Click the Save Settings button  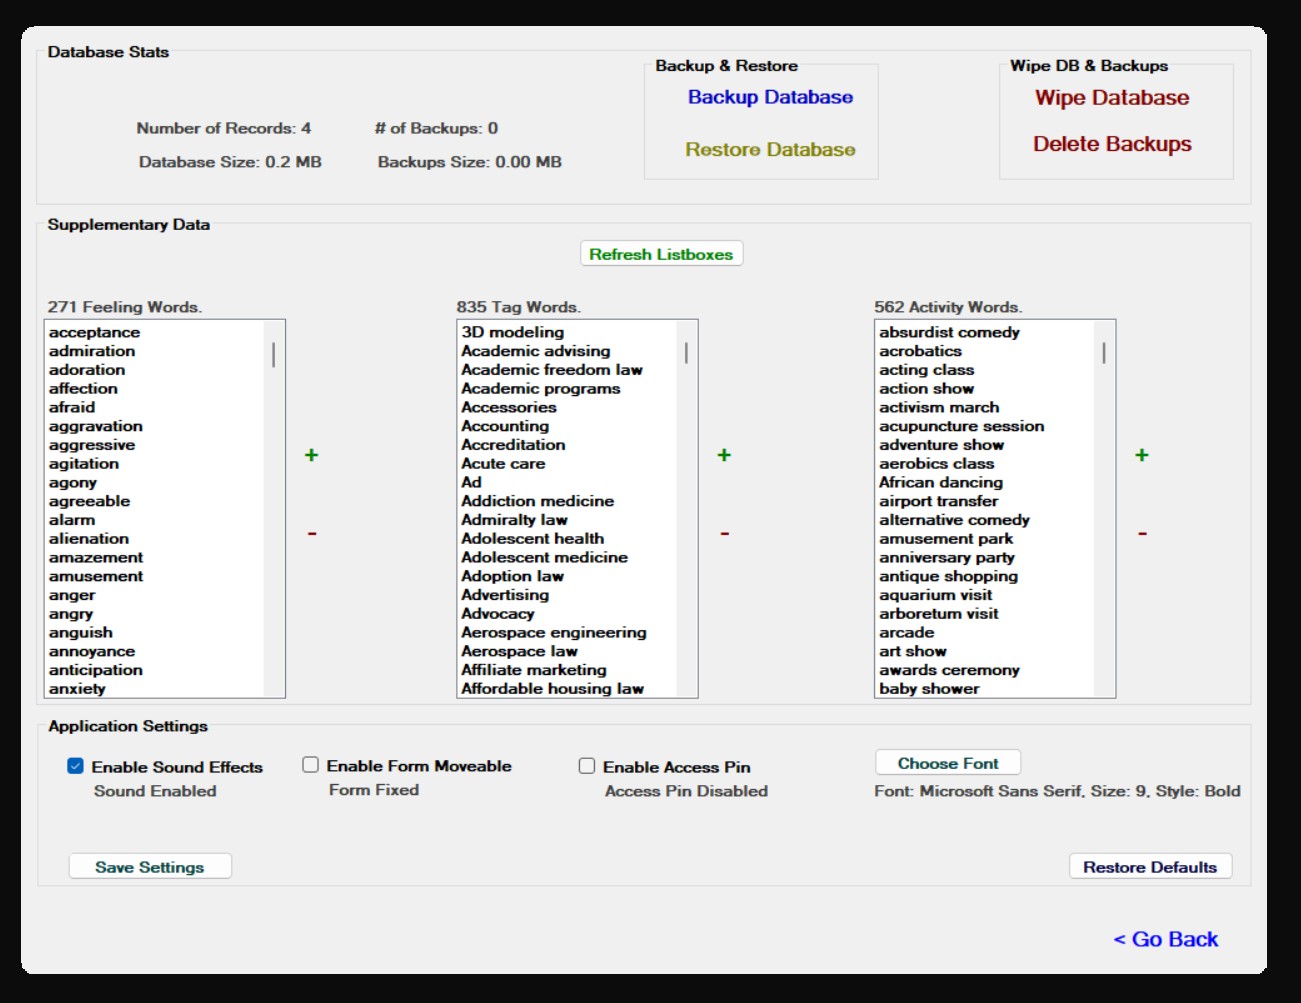pyautogui.click(x=150, y=867)
